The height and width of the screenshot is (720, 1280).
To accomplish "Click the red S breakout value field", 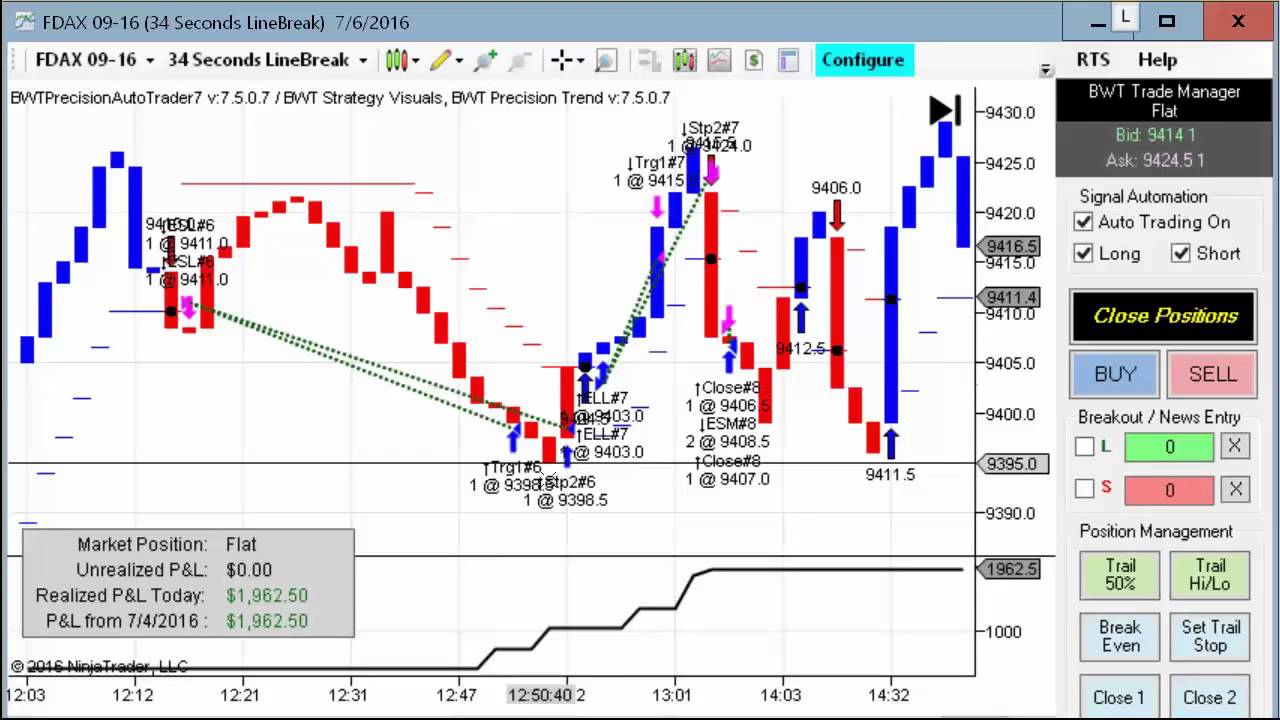I will pos(1169,490).
